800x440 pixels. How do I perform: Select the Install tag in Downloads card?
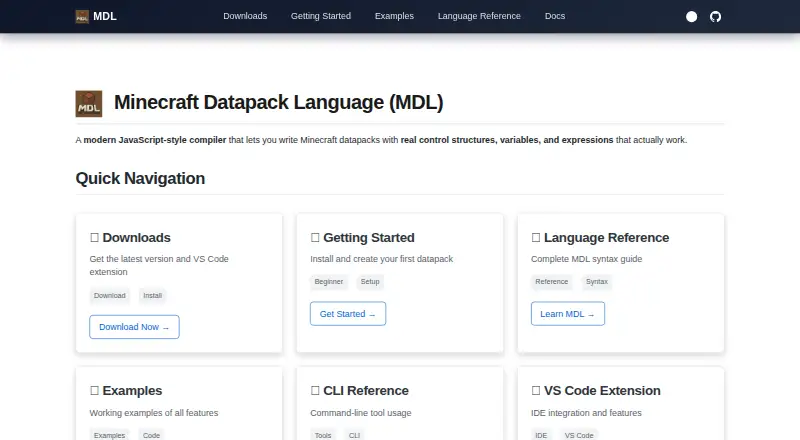pos(153,296)
